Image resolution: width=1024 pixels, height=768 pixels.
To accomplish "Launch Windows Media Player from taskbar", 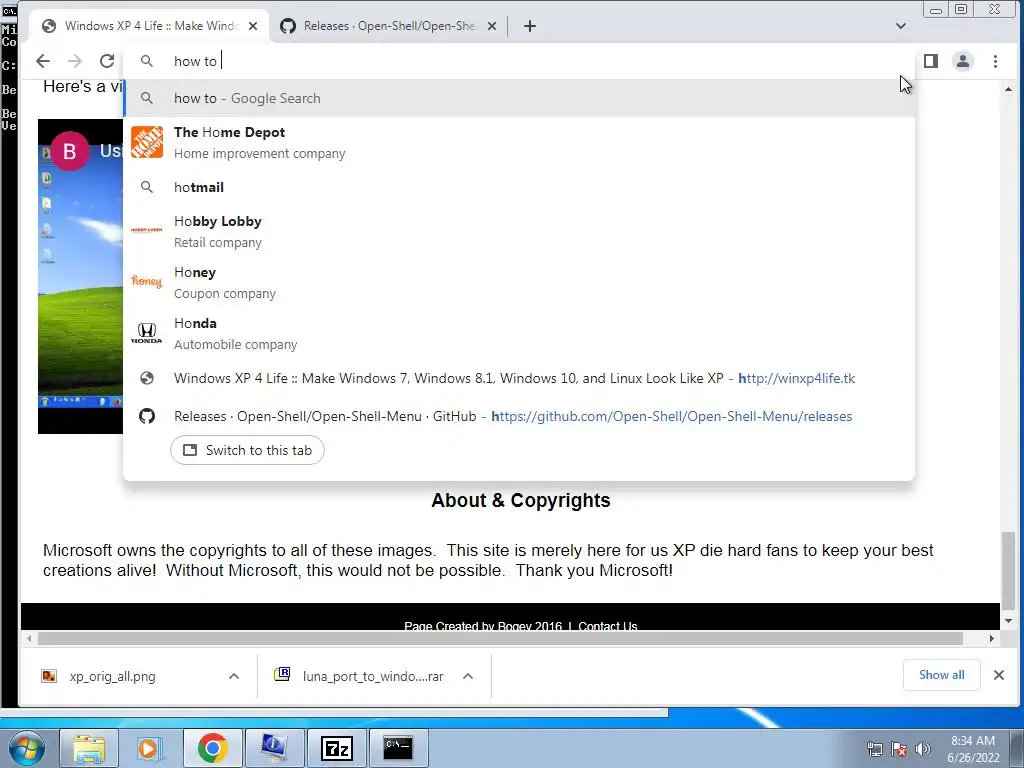I will click(150, 748).
